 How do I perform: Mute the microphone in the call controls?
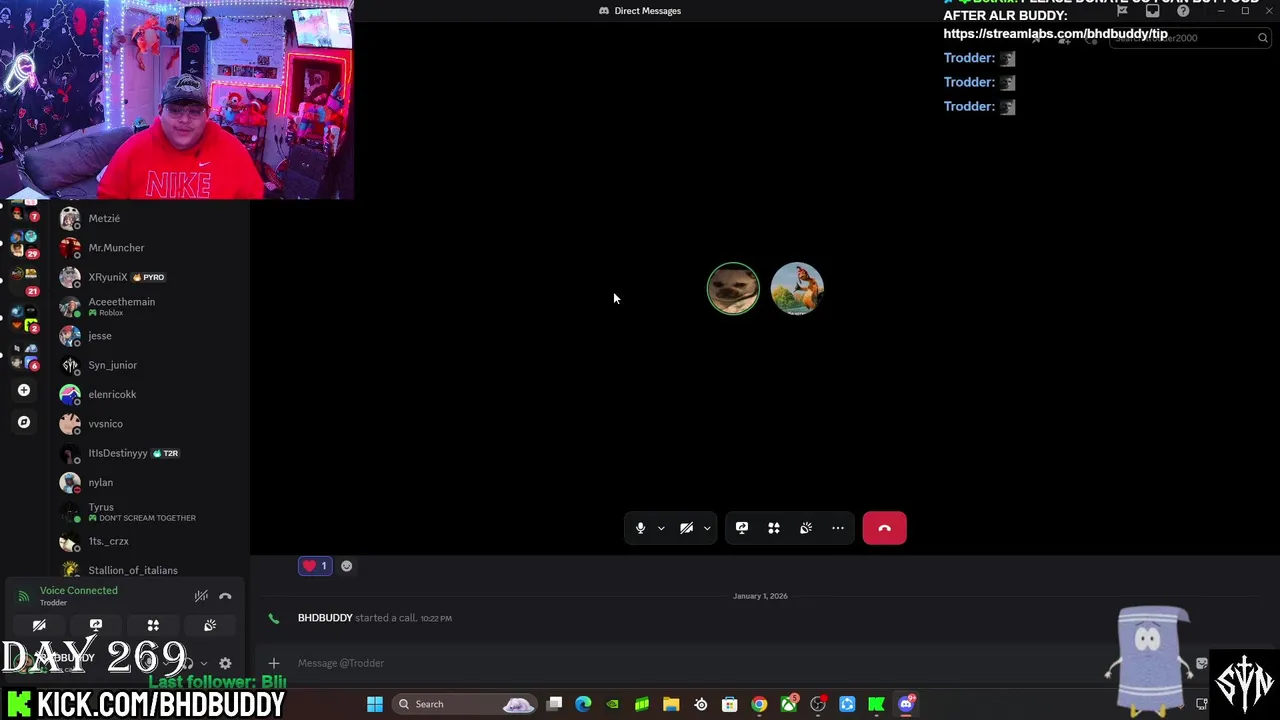[x=640, y=528]
